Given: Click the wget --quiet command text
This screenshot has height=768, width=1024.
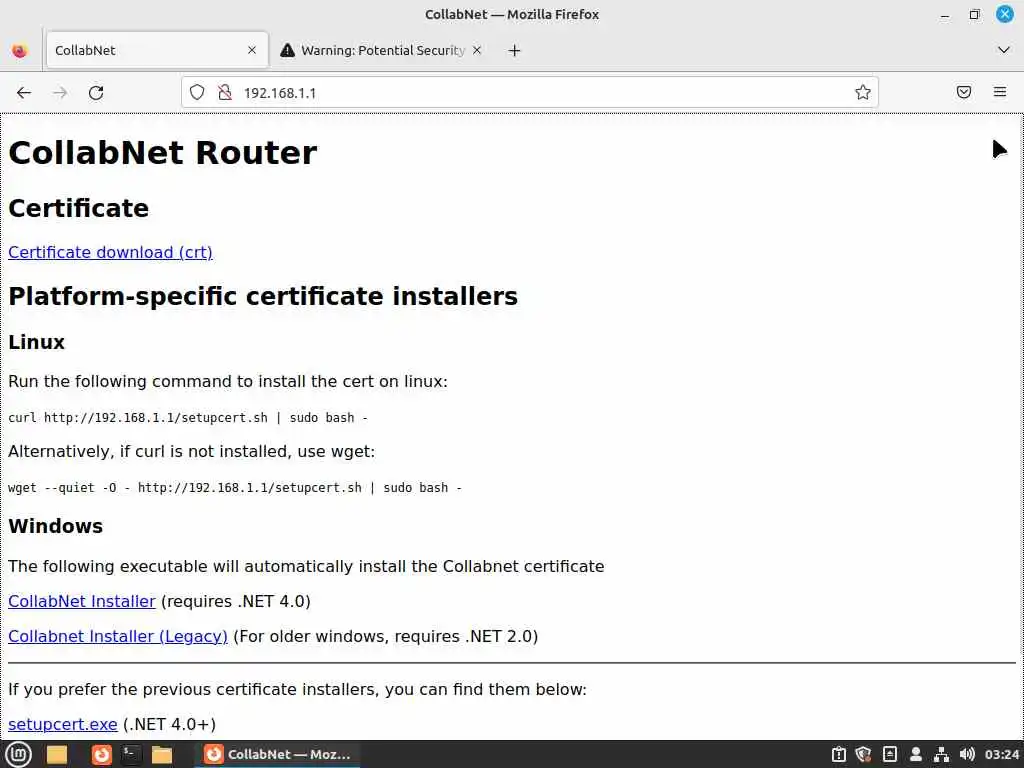Looking at the screenshot, I should 235,488.
